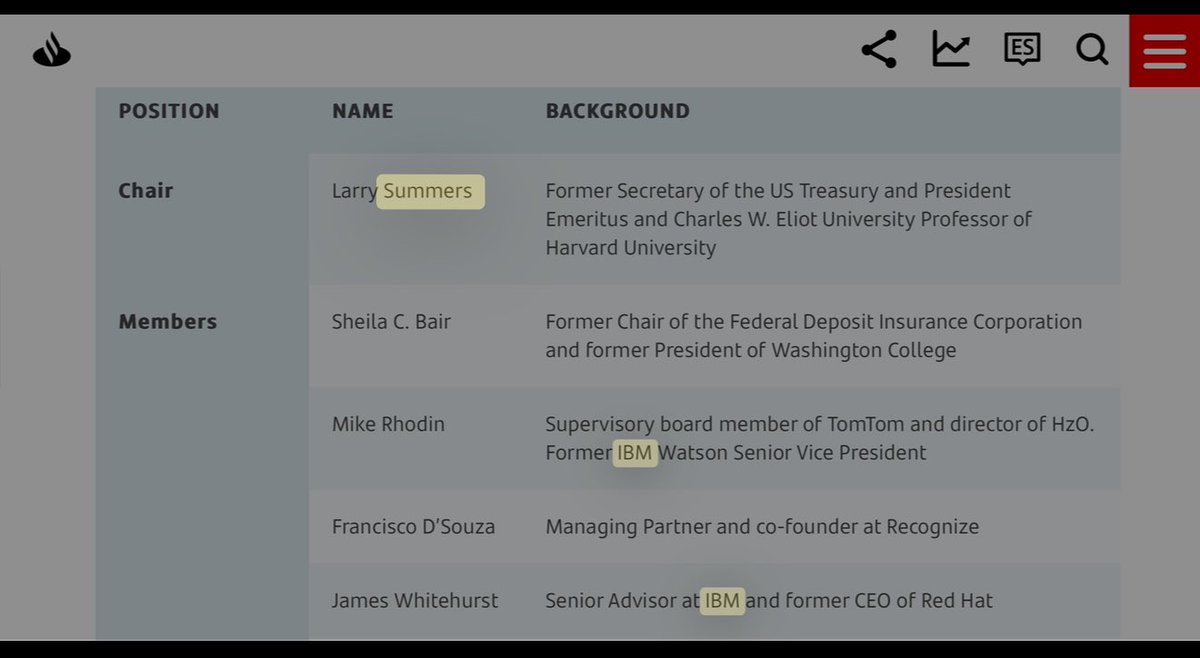Click the BACKGROUND column header
1200x658 pixels.
(617, 111)
